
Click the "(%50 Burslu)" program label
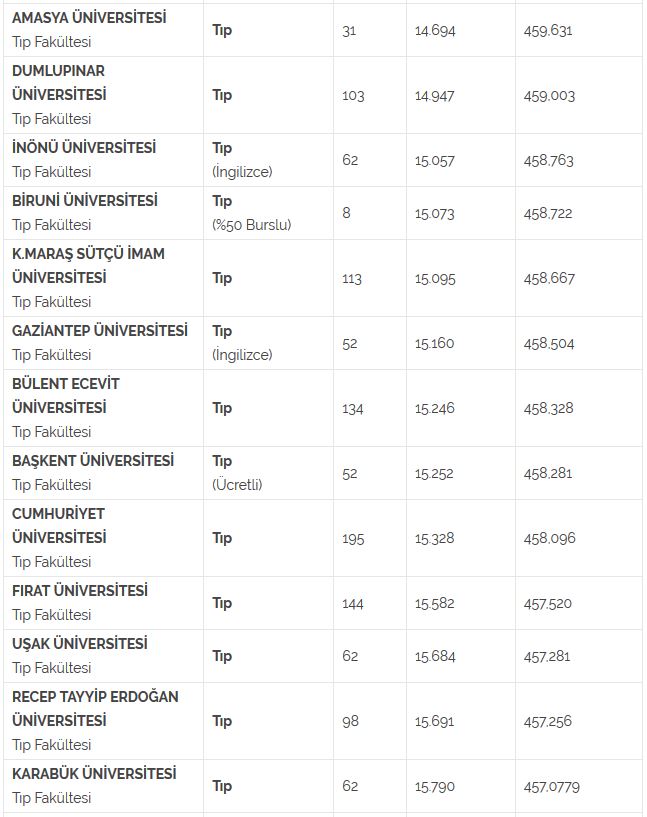pyautogui.click(x=251, y=224)
